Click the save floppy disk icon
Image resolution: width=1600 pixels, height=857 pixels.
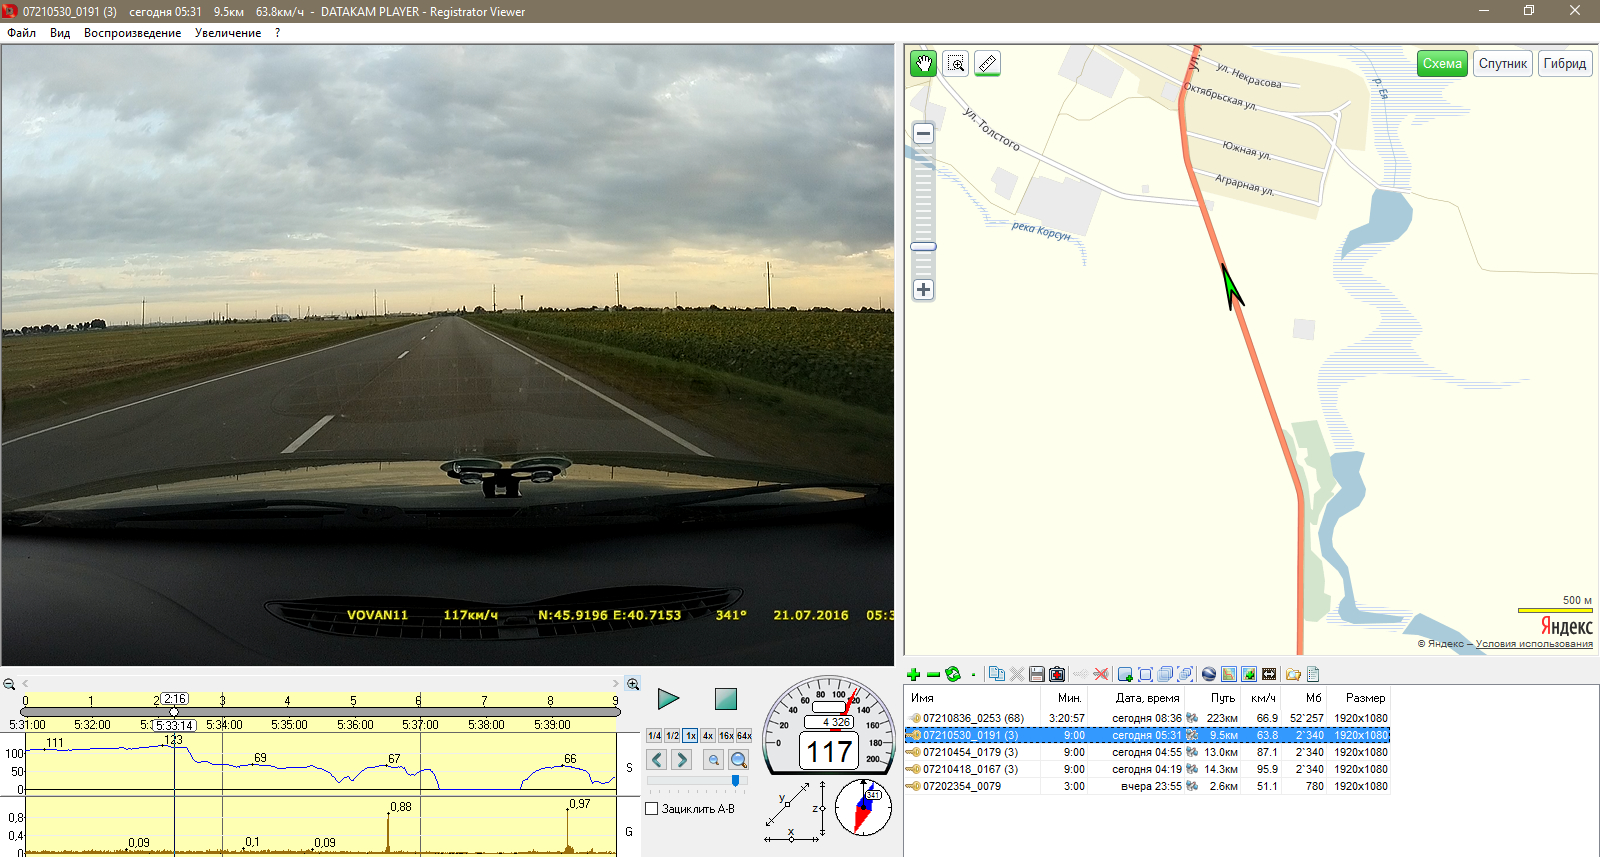[x=1037, y=675]
